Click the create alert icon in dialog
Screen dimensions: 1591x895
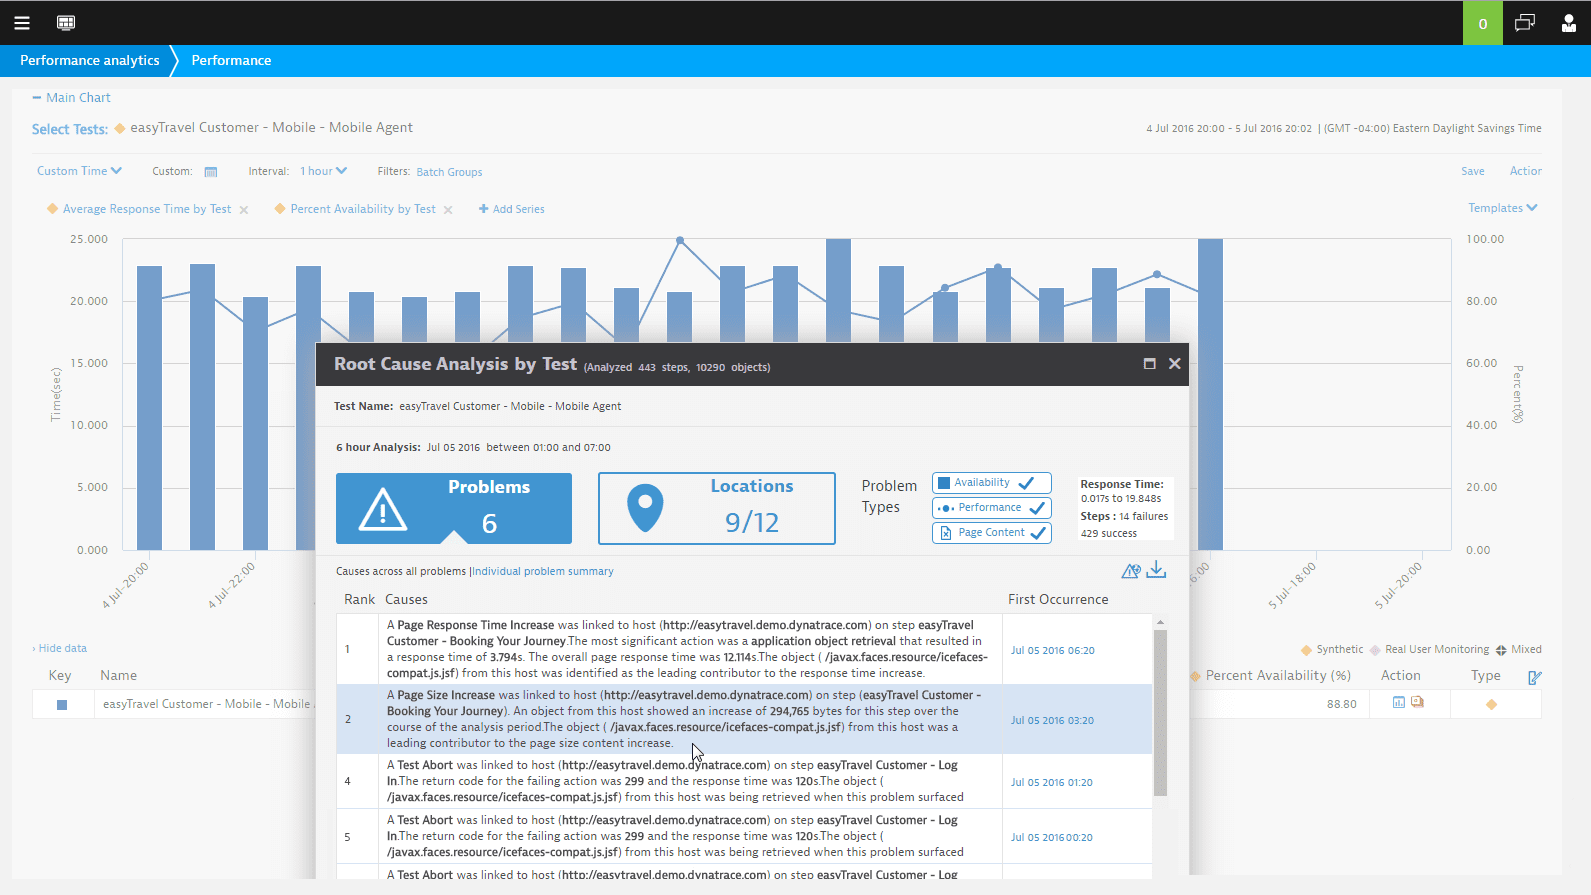pos(1131,571)
